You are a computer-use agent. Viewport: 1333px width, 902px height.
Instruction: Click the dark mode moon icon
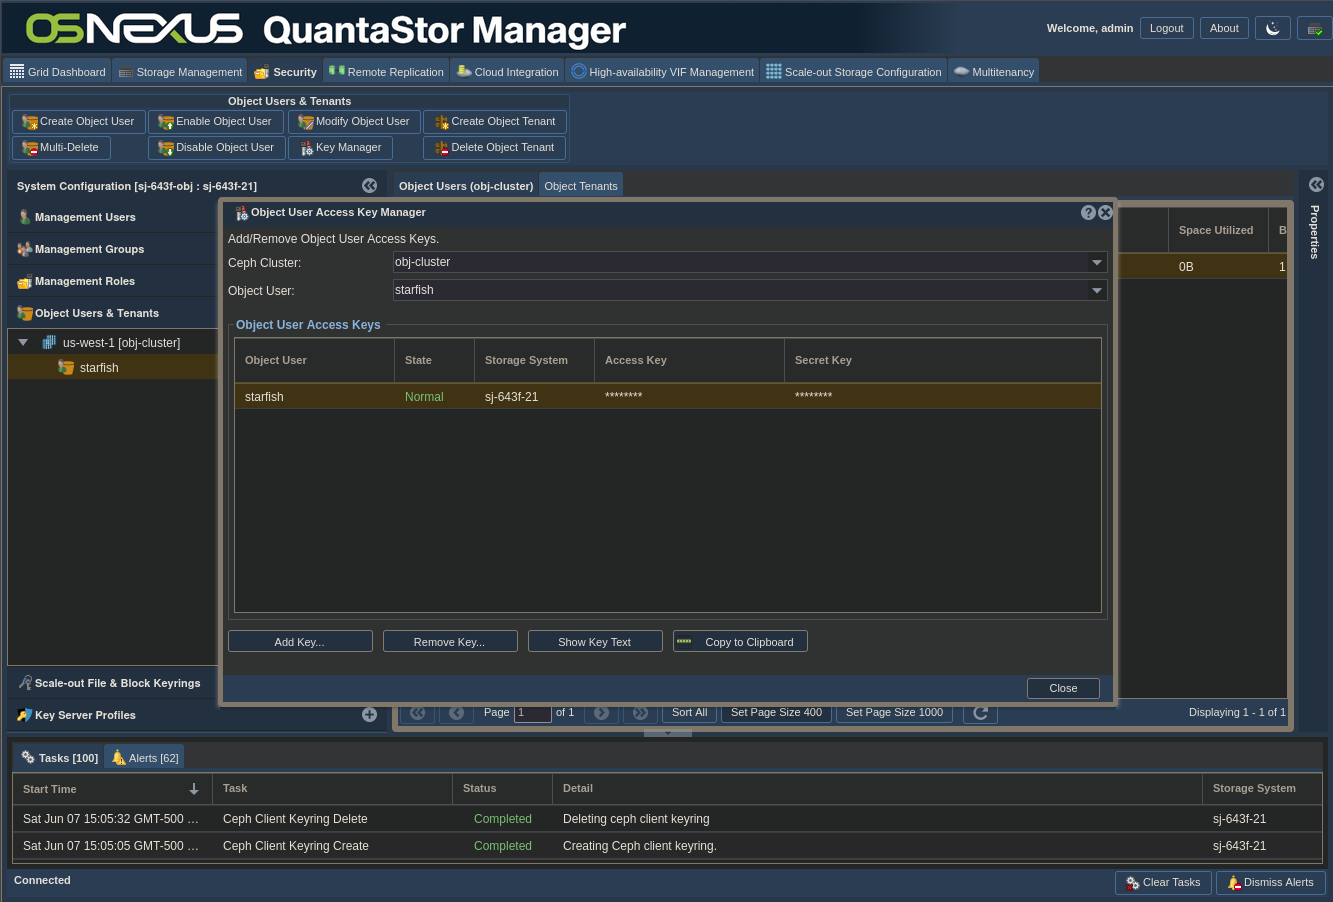pos(1272,29)
